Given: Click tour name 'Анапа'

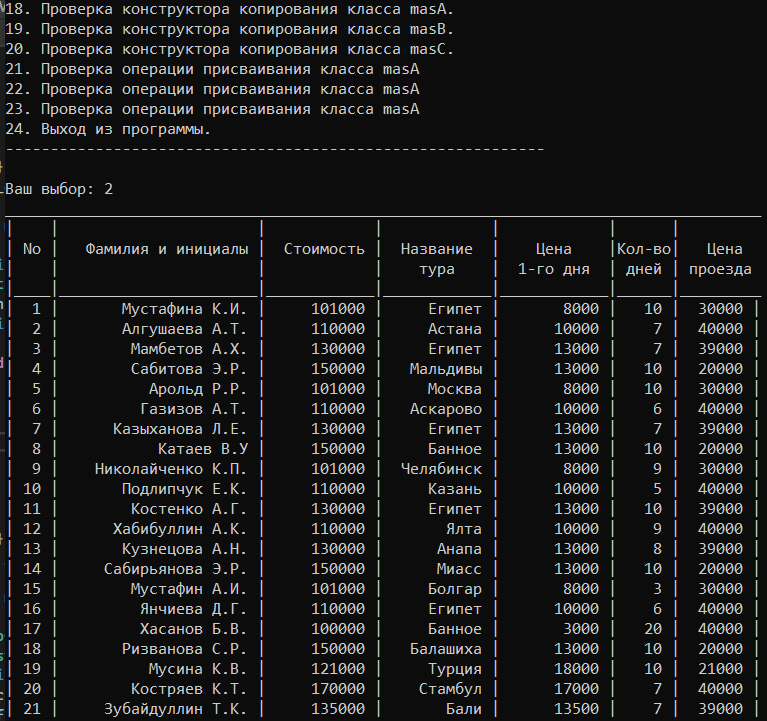Looking at the screenshot, I should coord(460,550).
